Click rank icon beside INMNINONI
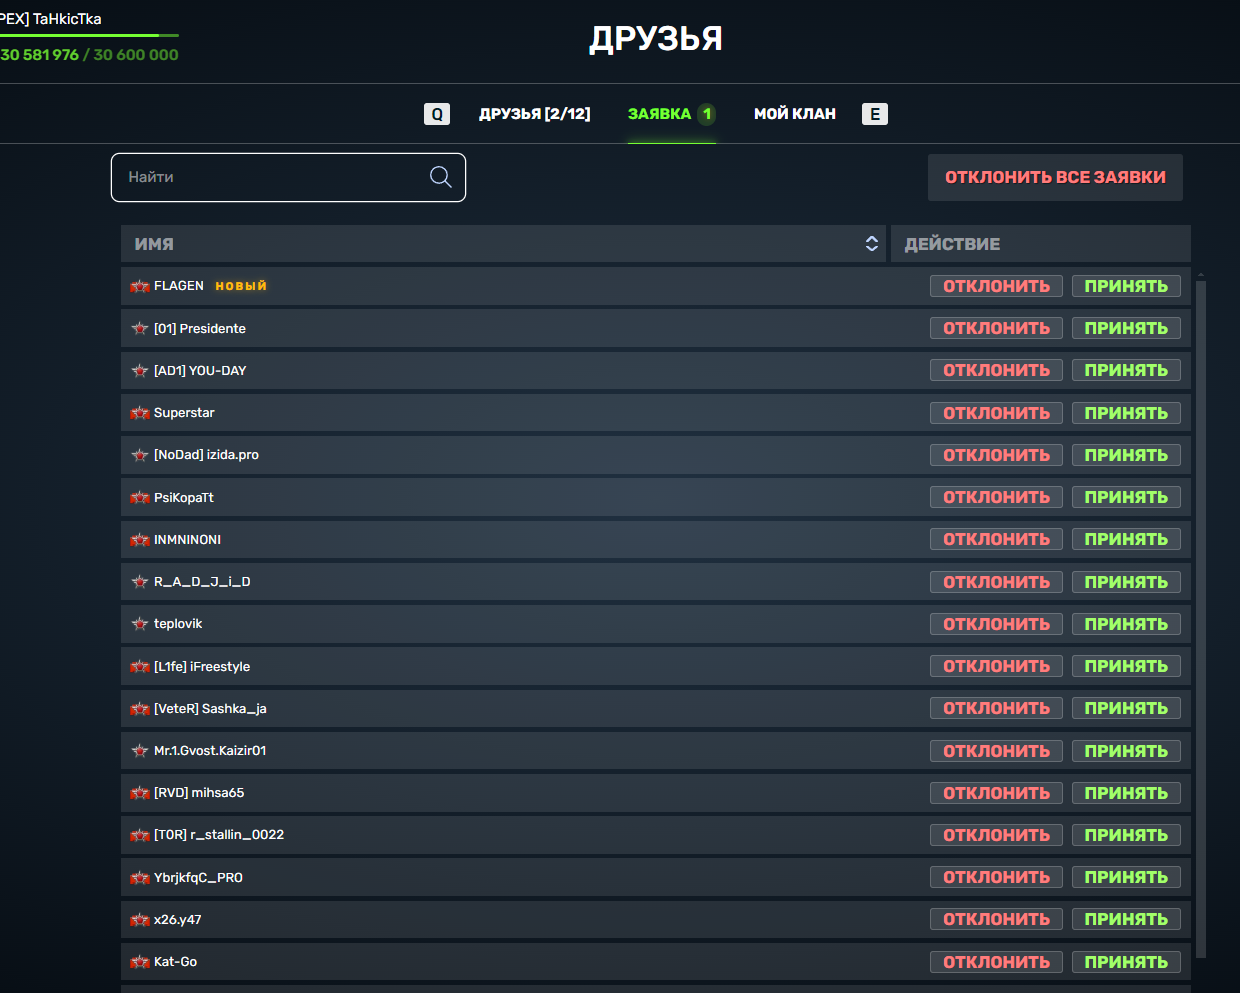Viewport: 1240px width, 993px height. [x=140, y=539]
